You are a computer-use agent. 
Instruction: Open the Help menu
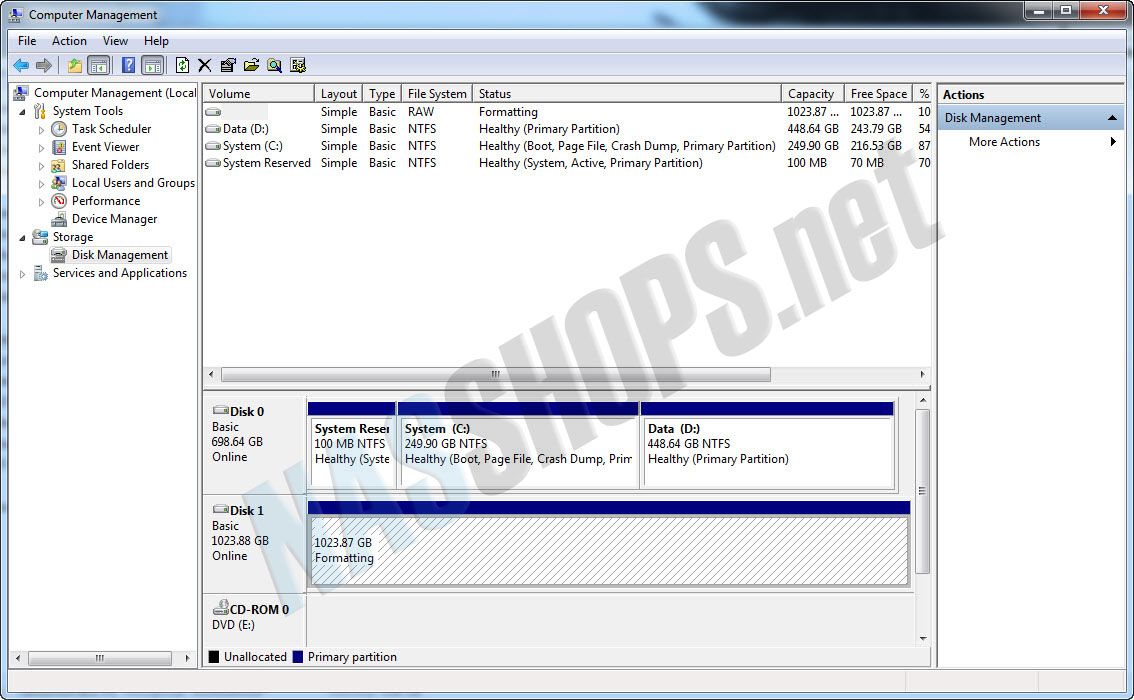tap(156, 41)
